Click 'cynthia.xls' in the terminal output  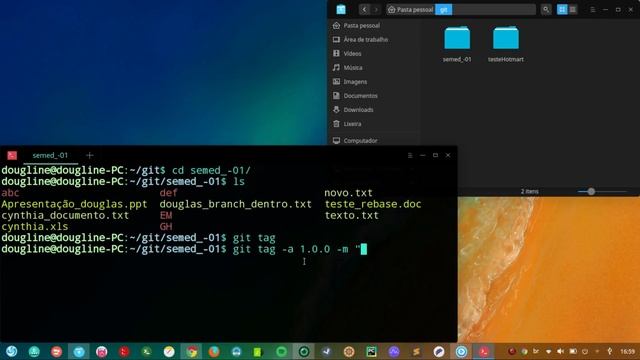pos(35,227)
